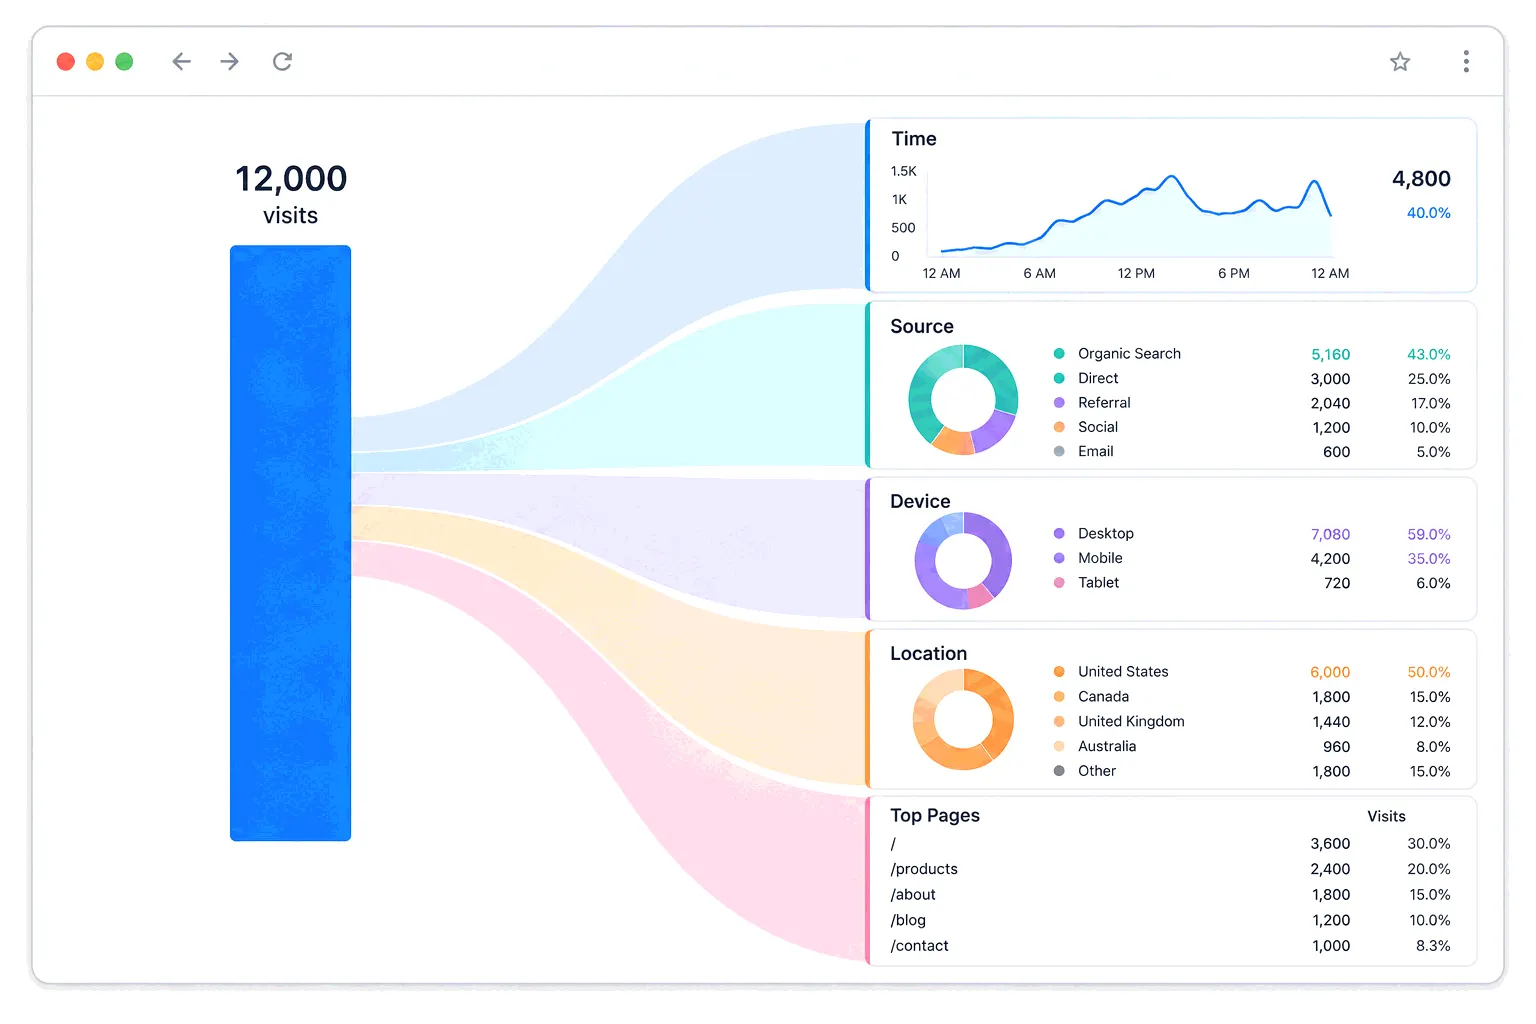Click the 40.0% value in Time panel
This screenshot has width=1536, height=1024.
[x=1428, y=213]
